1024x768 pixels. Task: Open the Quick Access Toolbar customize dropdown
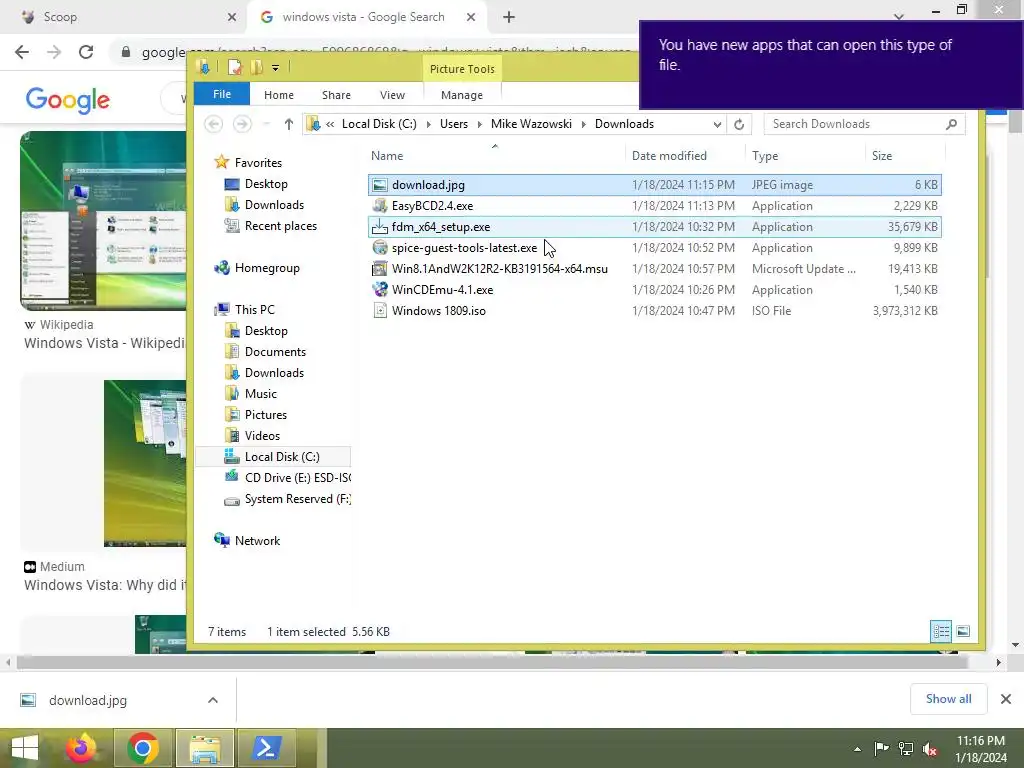[x=276, y=67]
